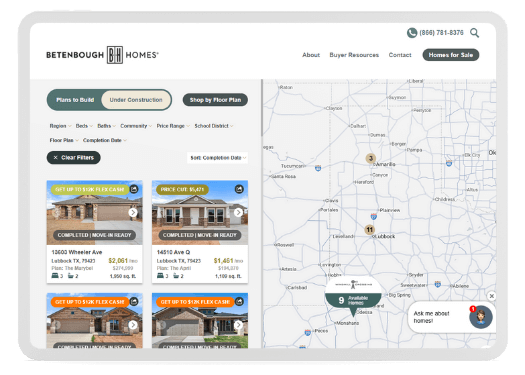Open the search magnifier icon

pos(474,33)
